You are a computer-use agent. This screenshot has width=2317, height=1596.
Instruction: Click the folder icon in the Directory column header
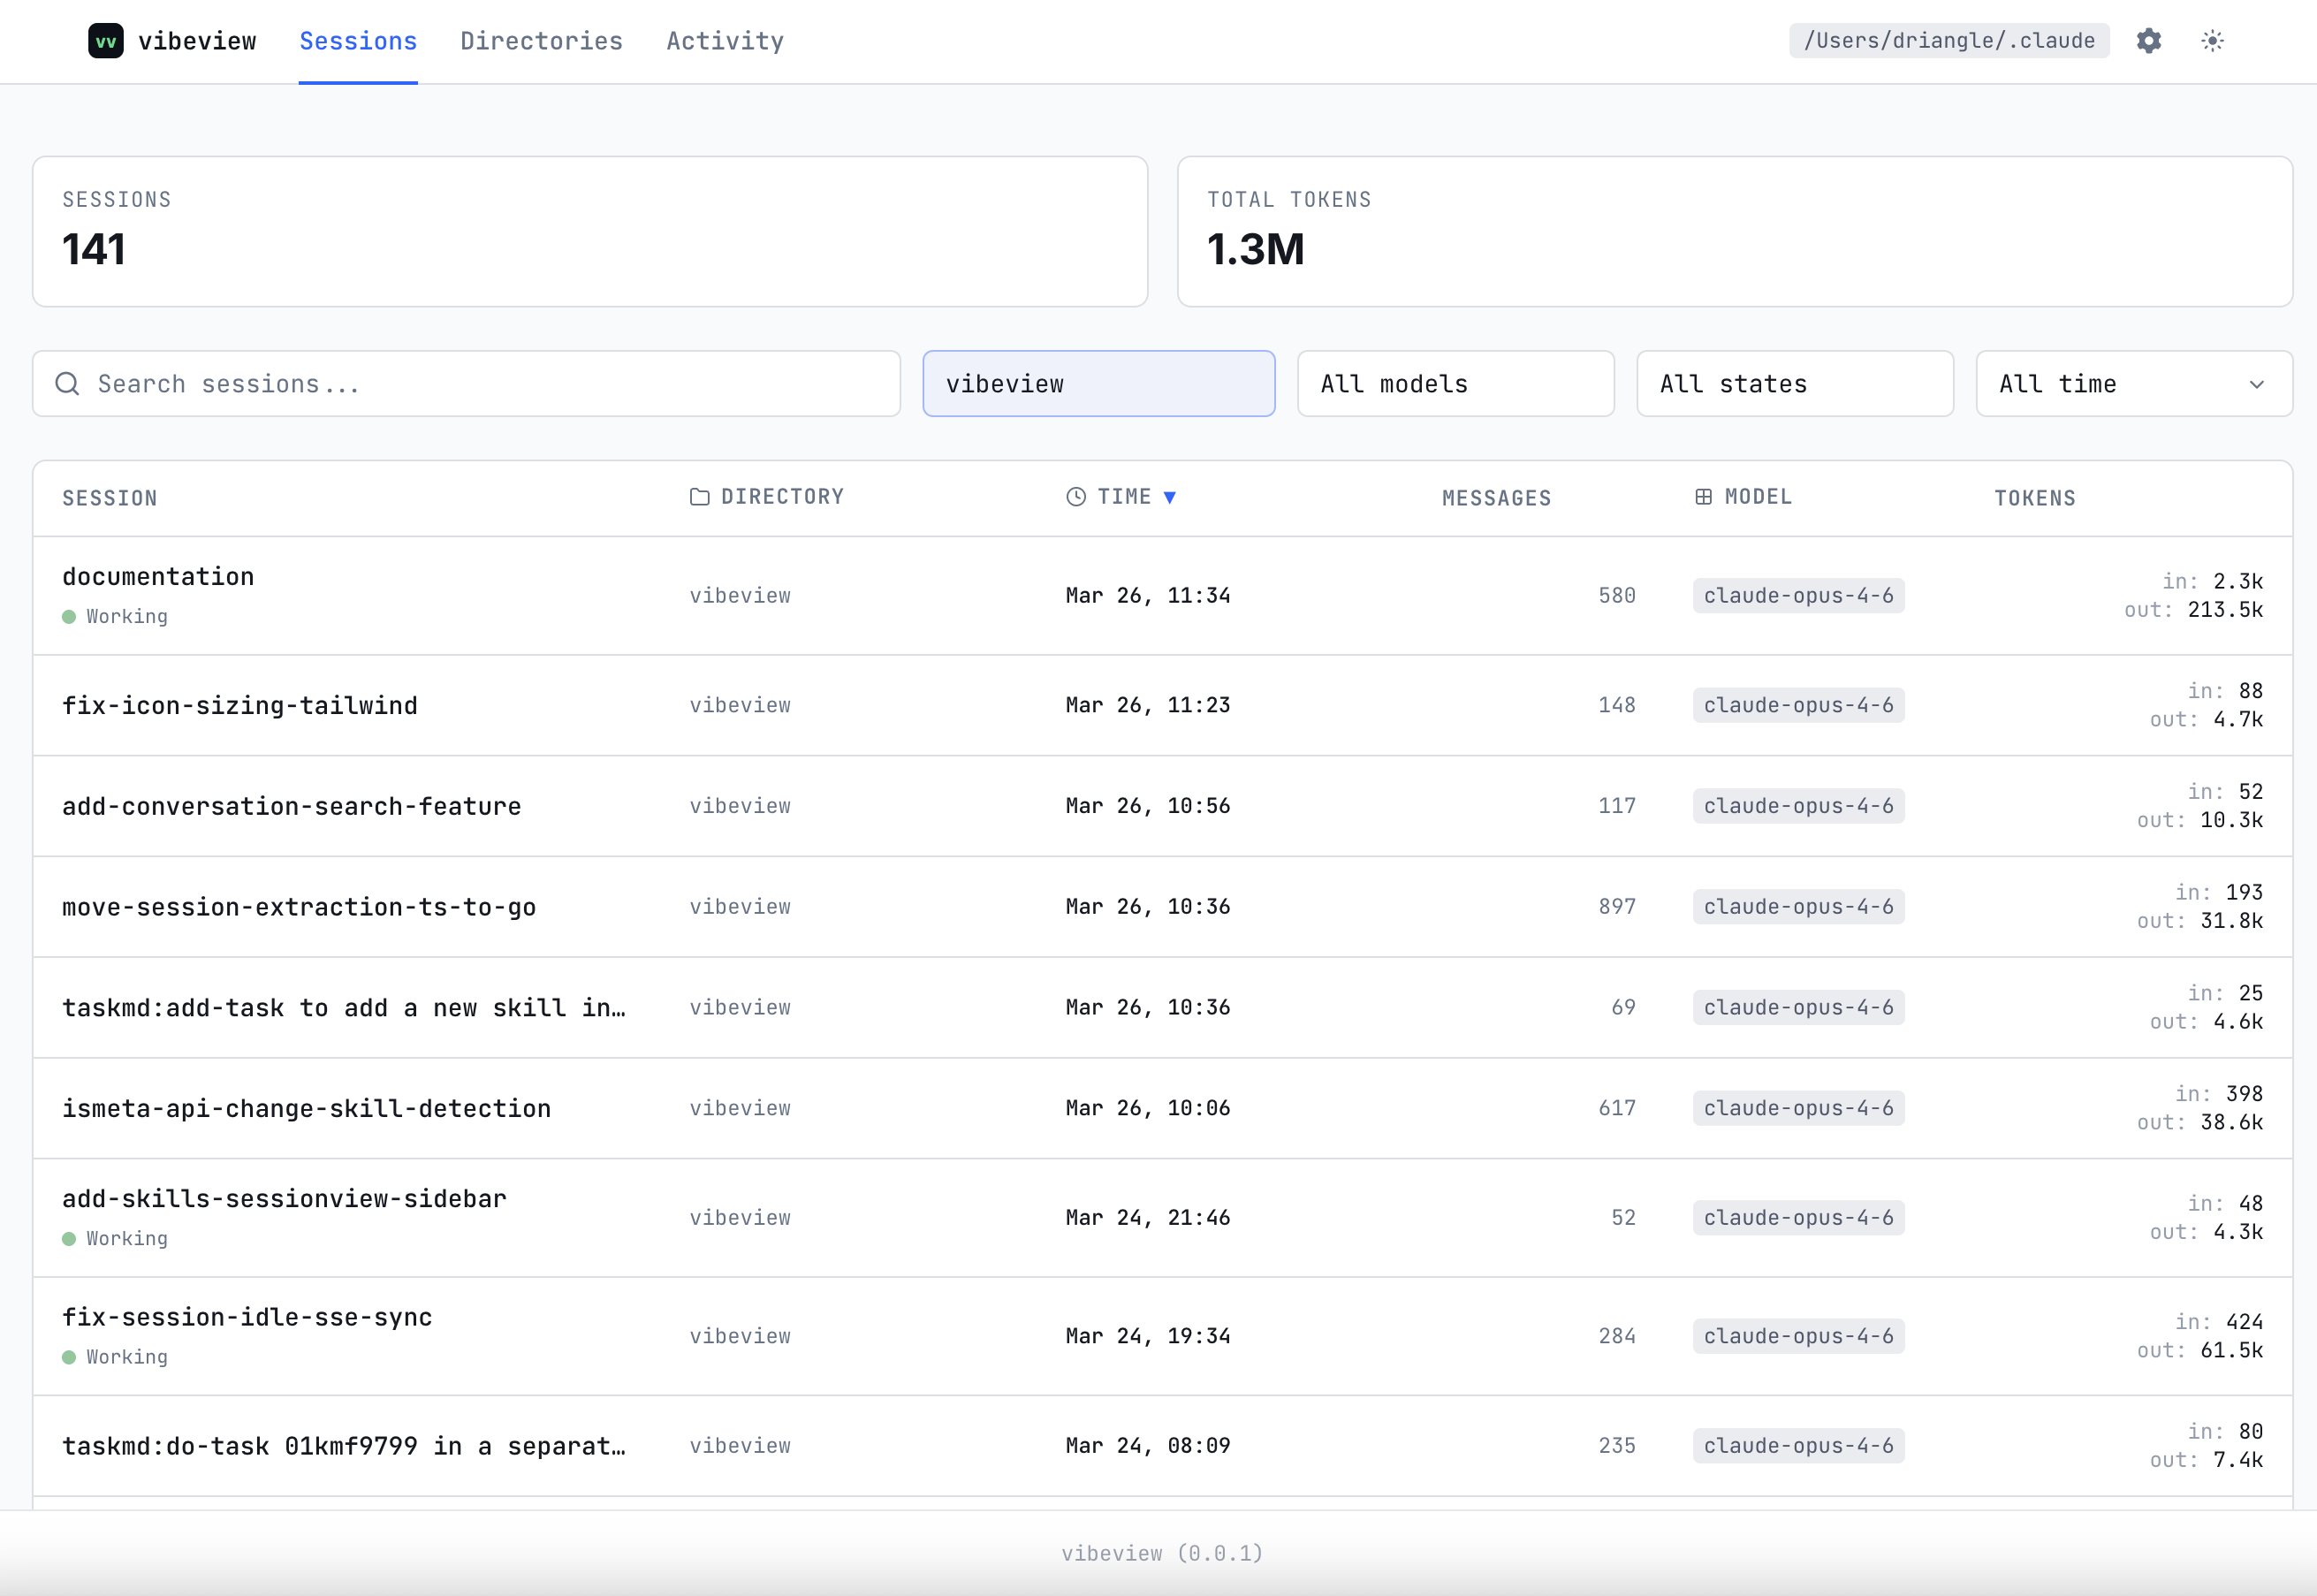click(x=698, y=496)
